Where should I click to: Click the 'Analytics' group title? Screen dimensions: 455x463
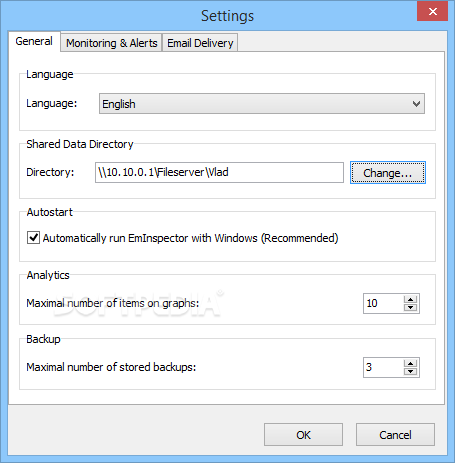tap(48, 275)
